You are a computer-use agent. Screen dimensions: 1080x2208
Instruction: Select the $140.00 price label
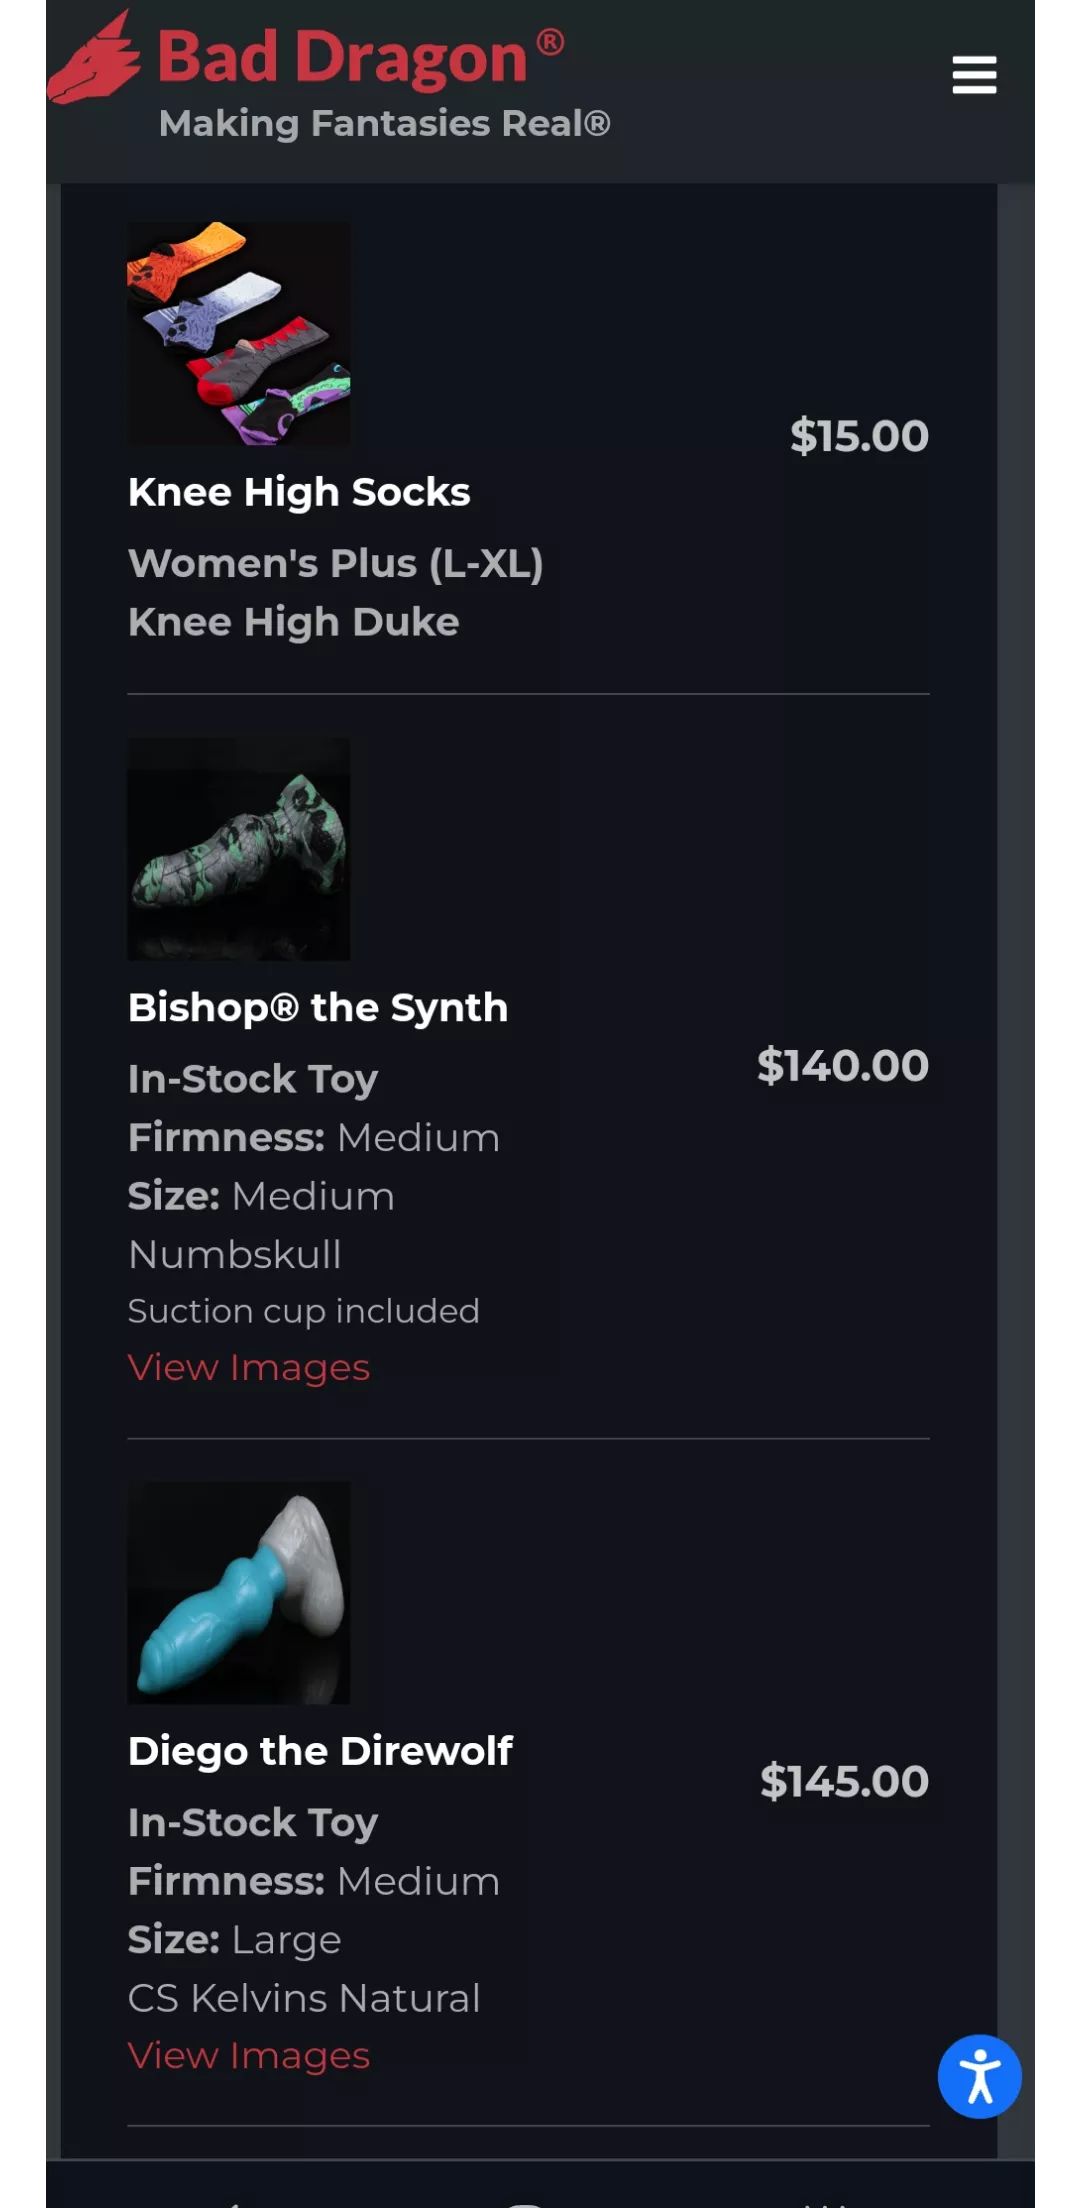click(x=843, y=1065)
